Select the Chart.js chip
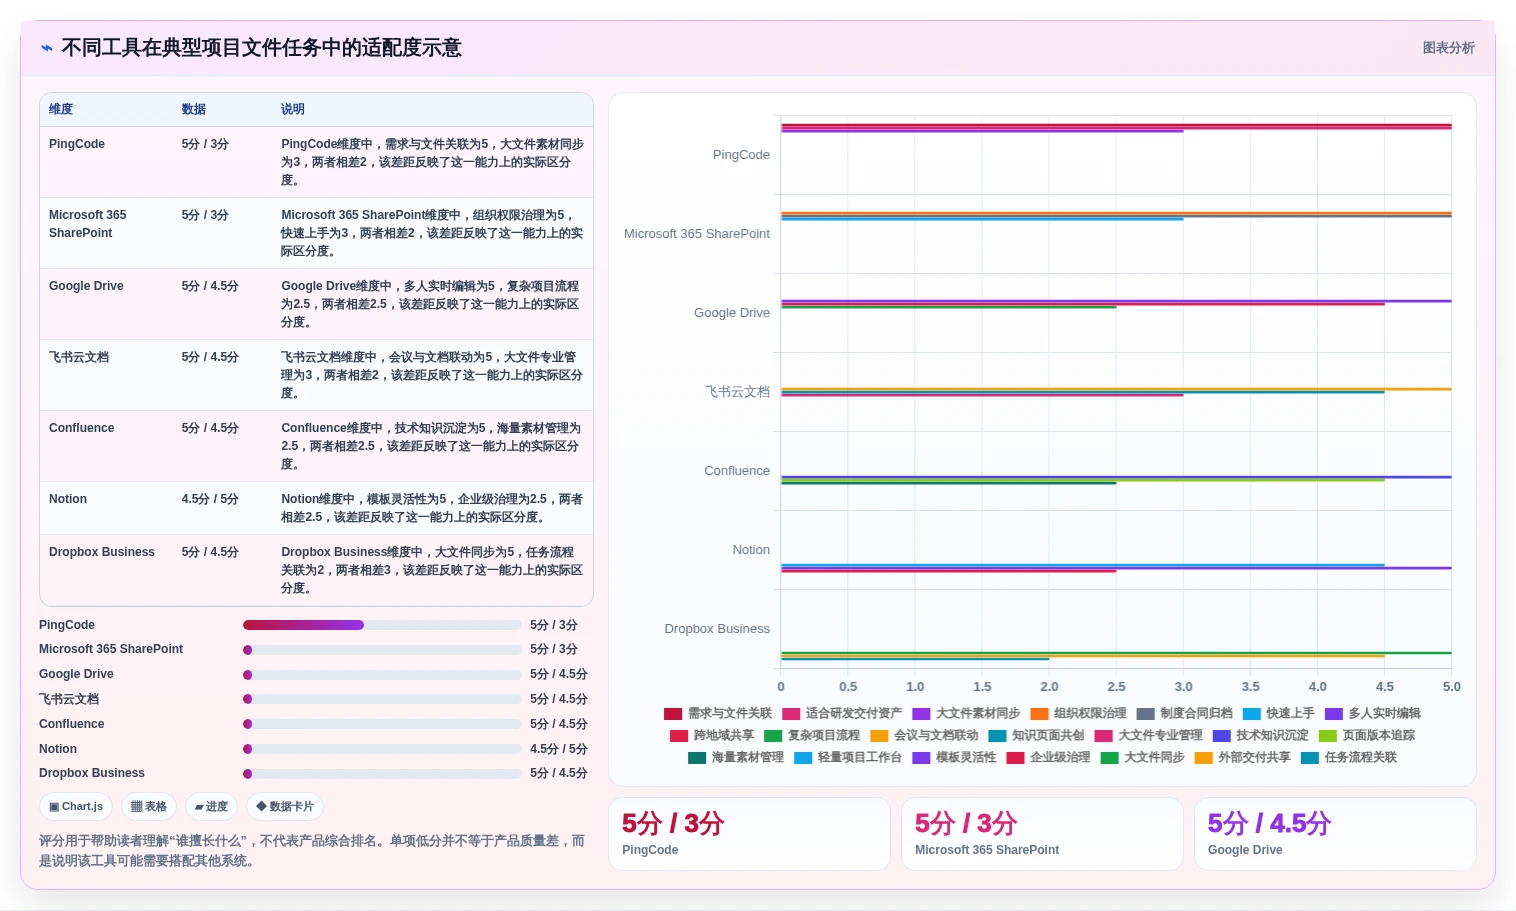The width and height of the screenshot is (1516, 911). click(76, 806)
